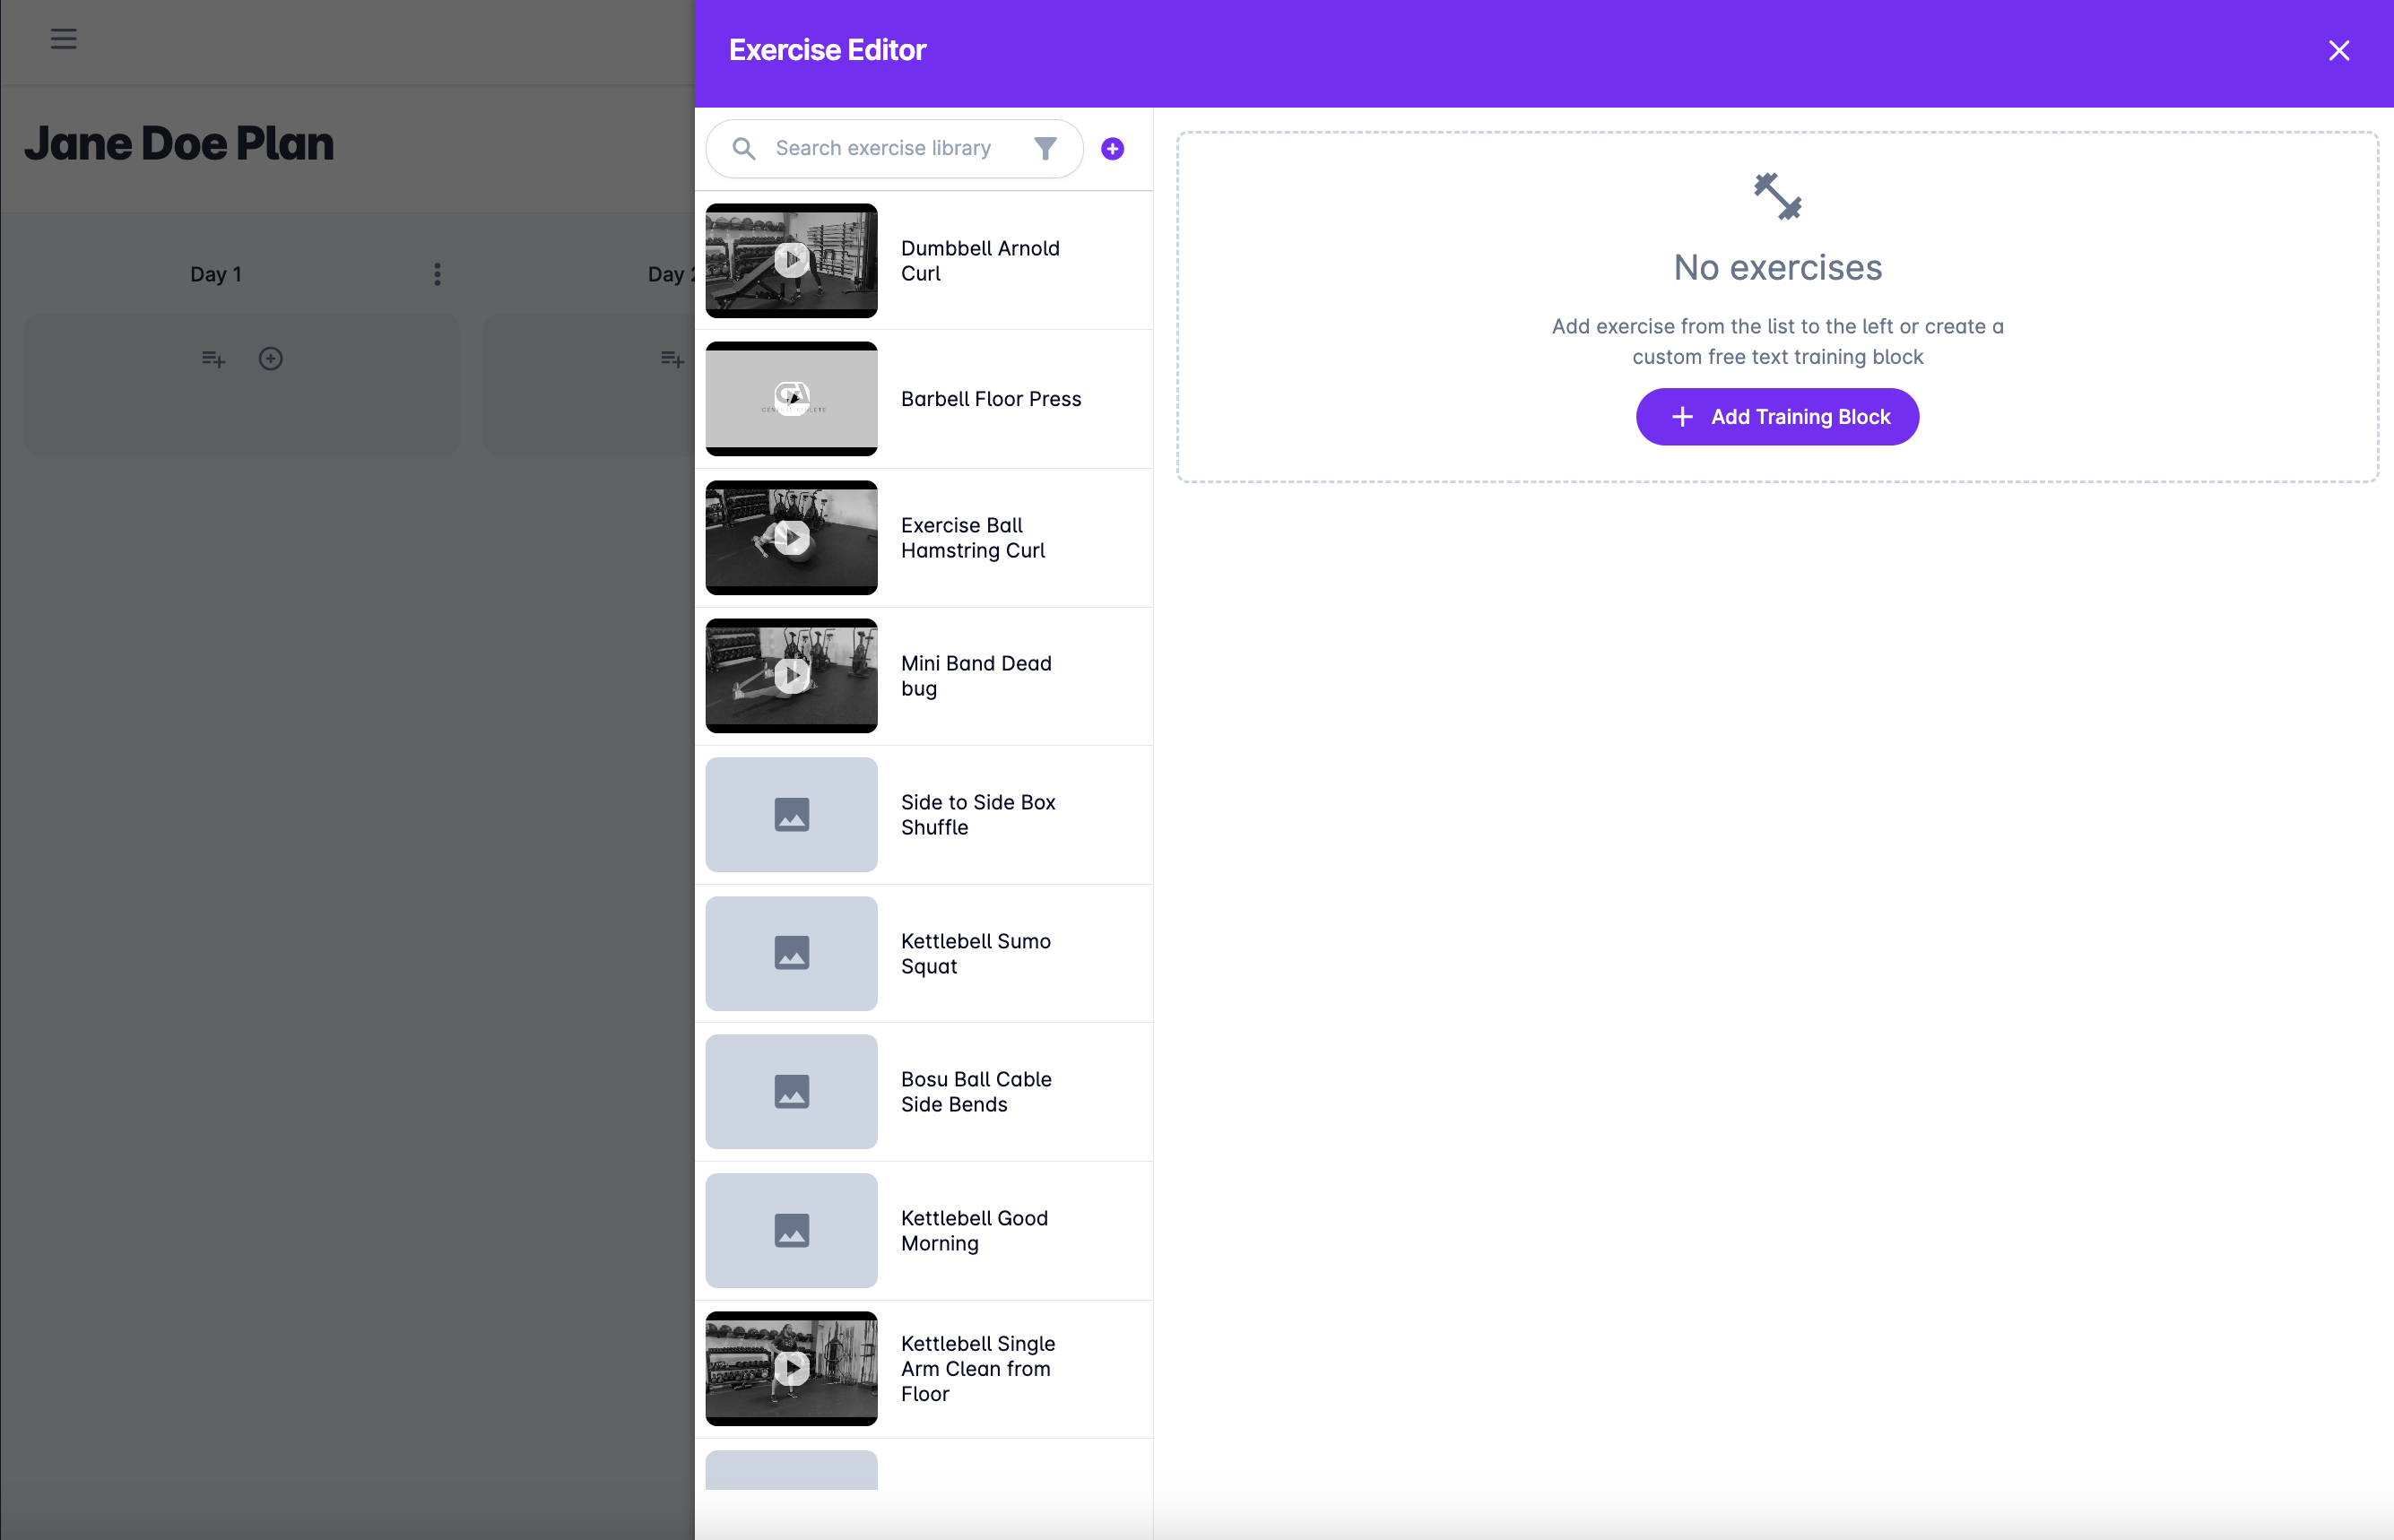Viewport: 2394px width, 1540px height.
Task: Play the Mini Band Dead bug video
Action: point(791,676)
